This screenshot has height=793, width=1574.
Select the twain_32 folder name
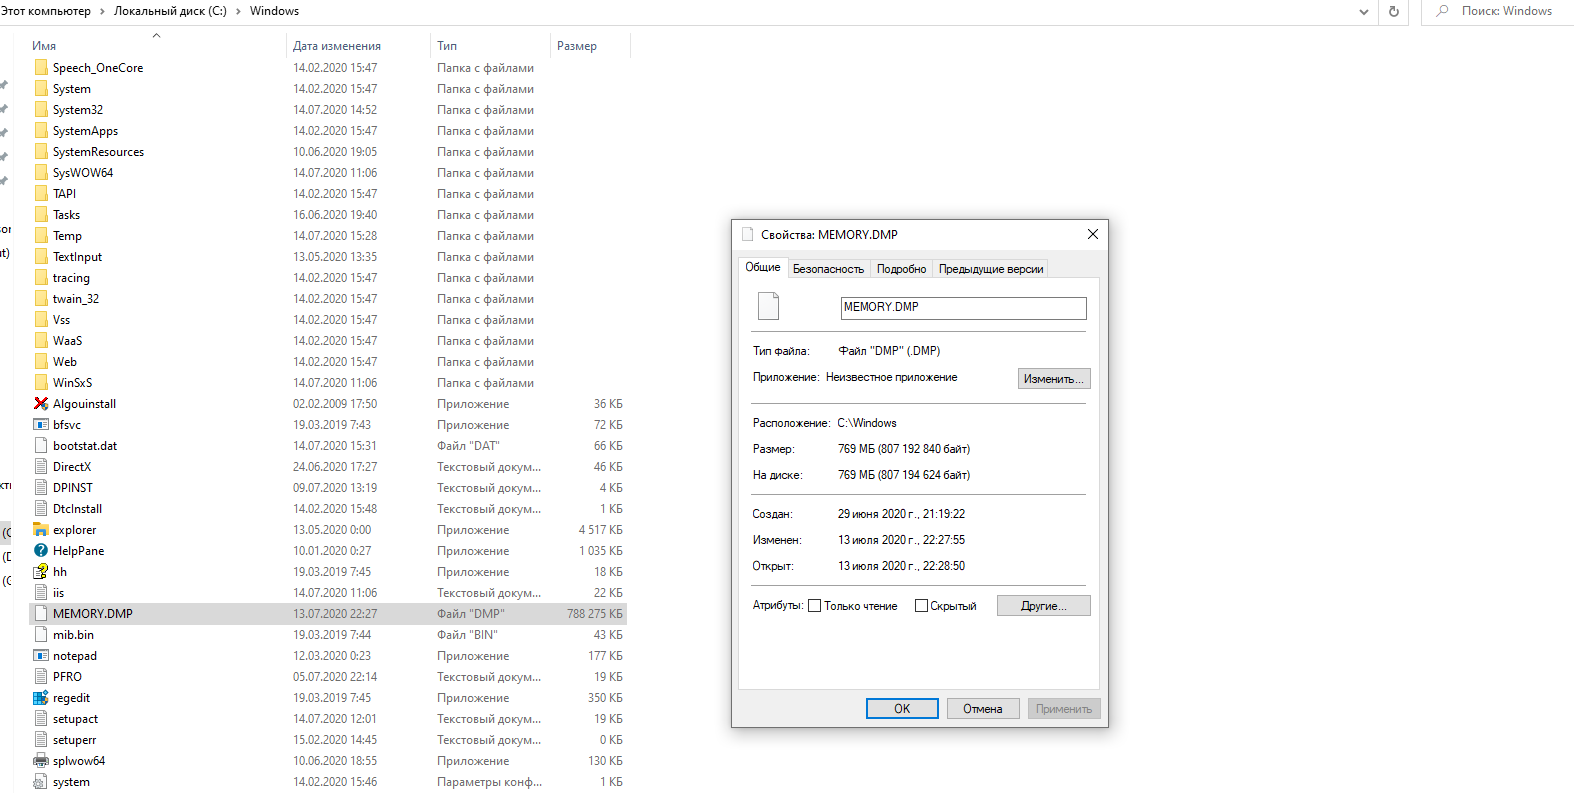76,299
